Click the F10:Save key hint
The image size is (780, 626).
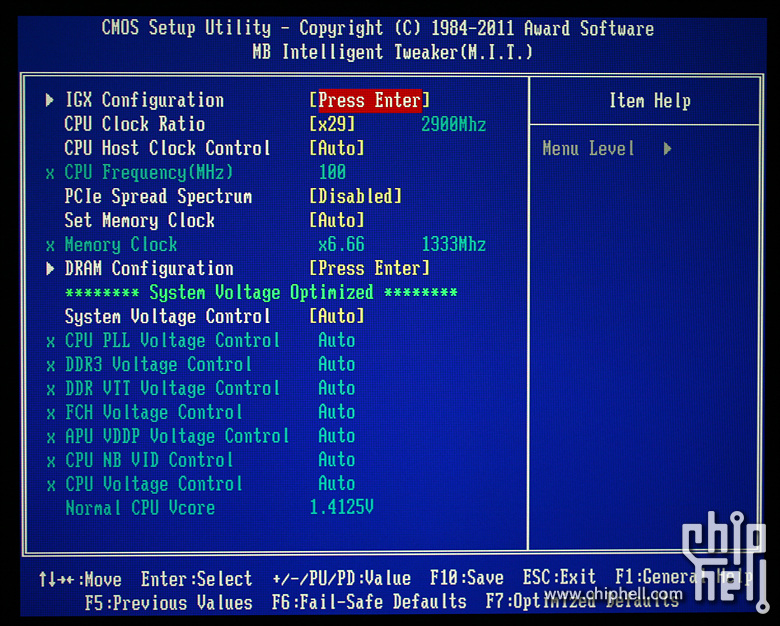click(467, 578)
